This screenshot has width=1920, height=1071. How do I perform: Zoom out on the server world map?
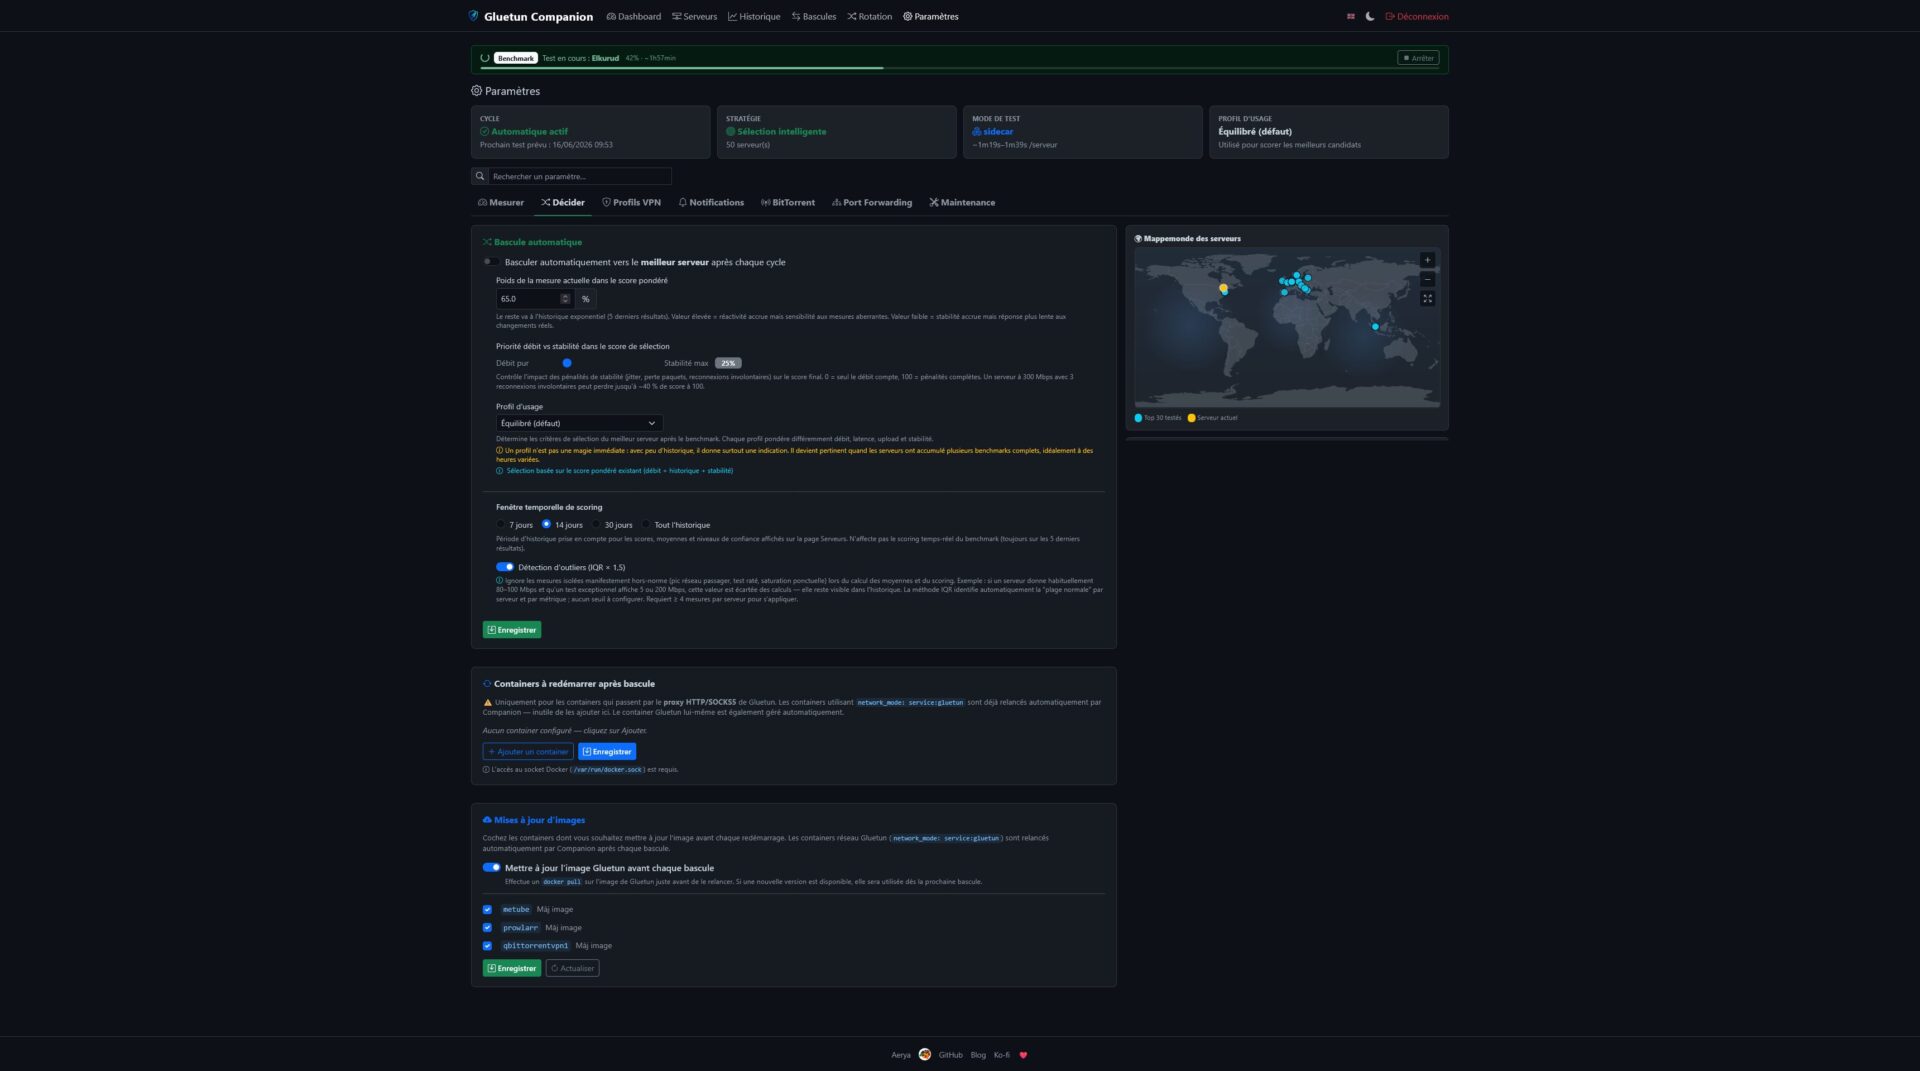pos(1427,279)
